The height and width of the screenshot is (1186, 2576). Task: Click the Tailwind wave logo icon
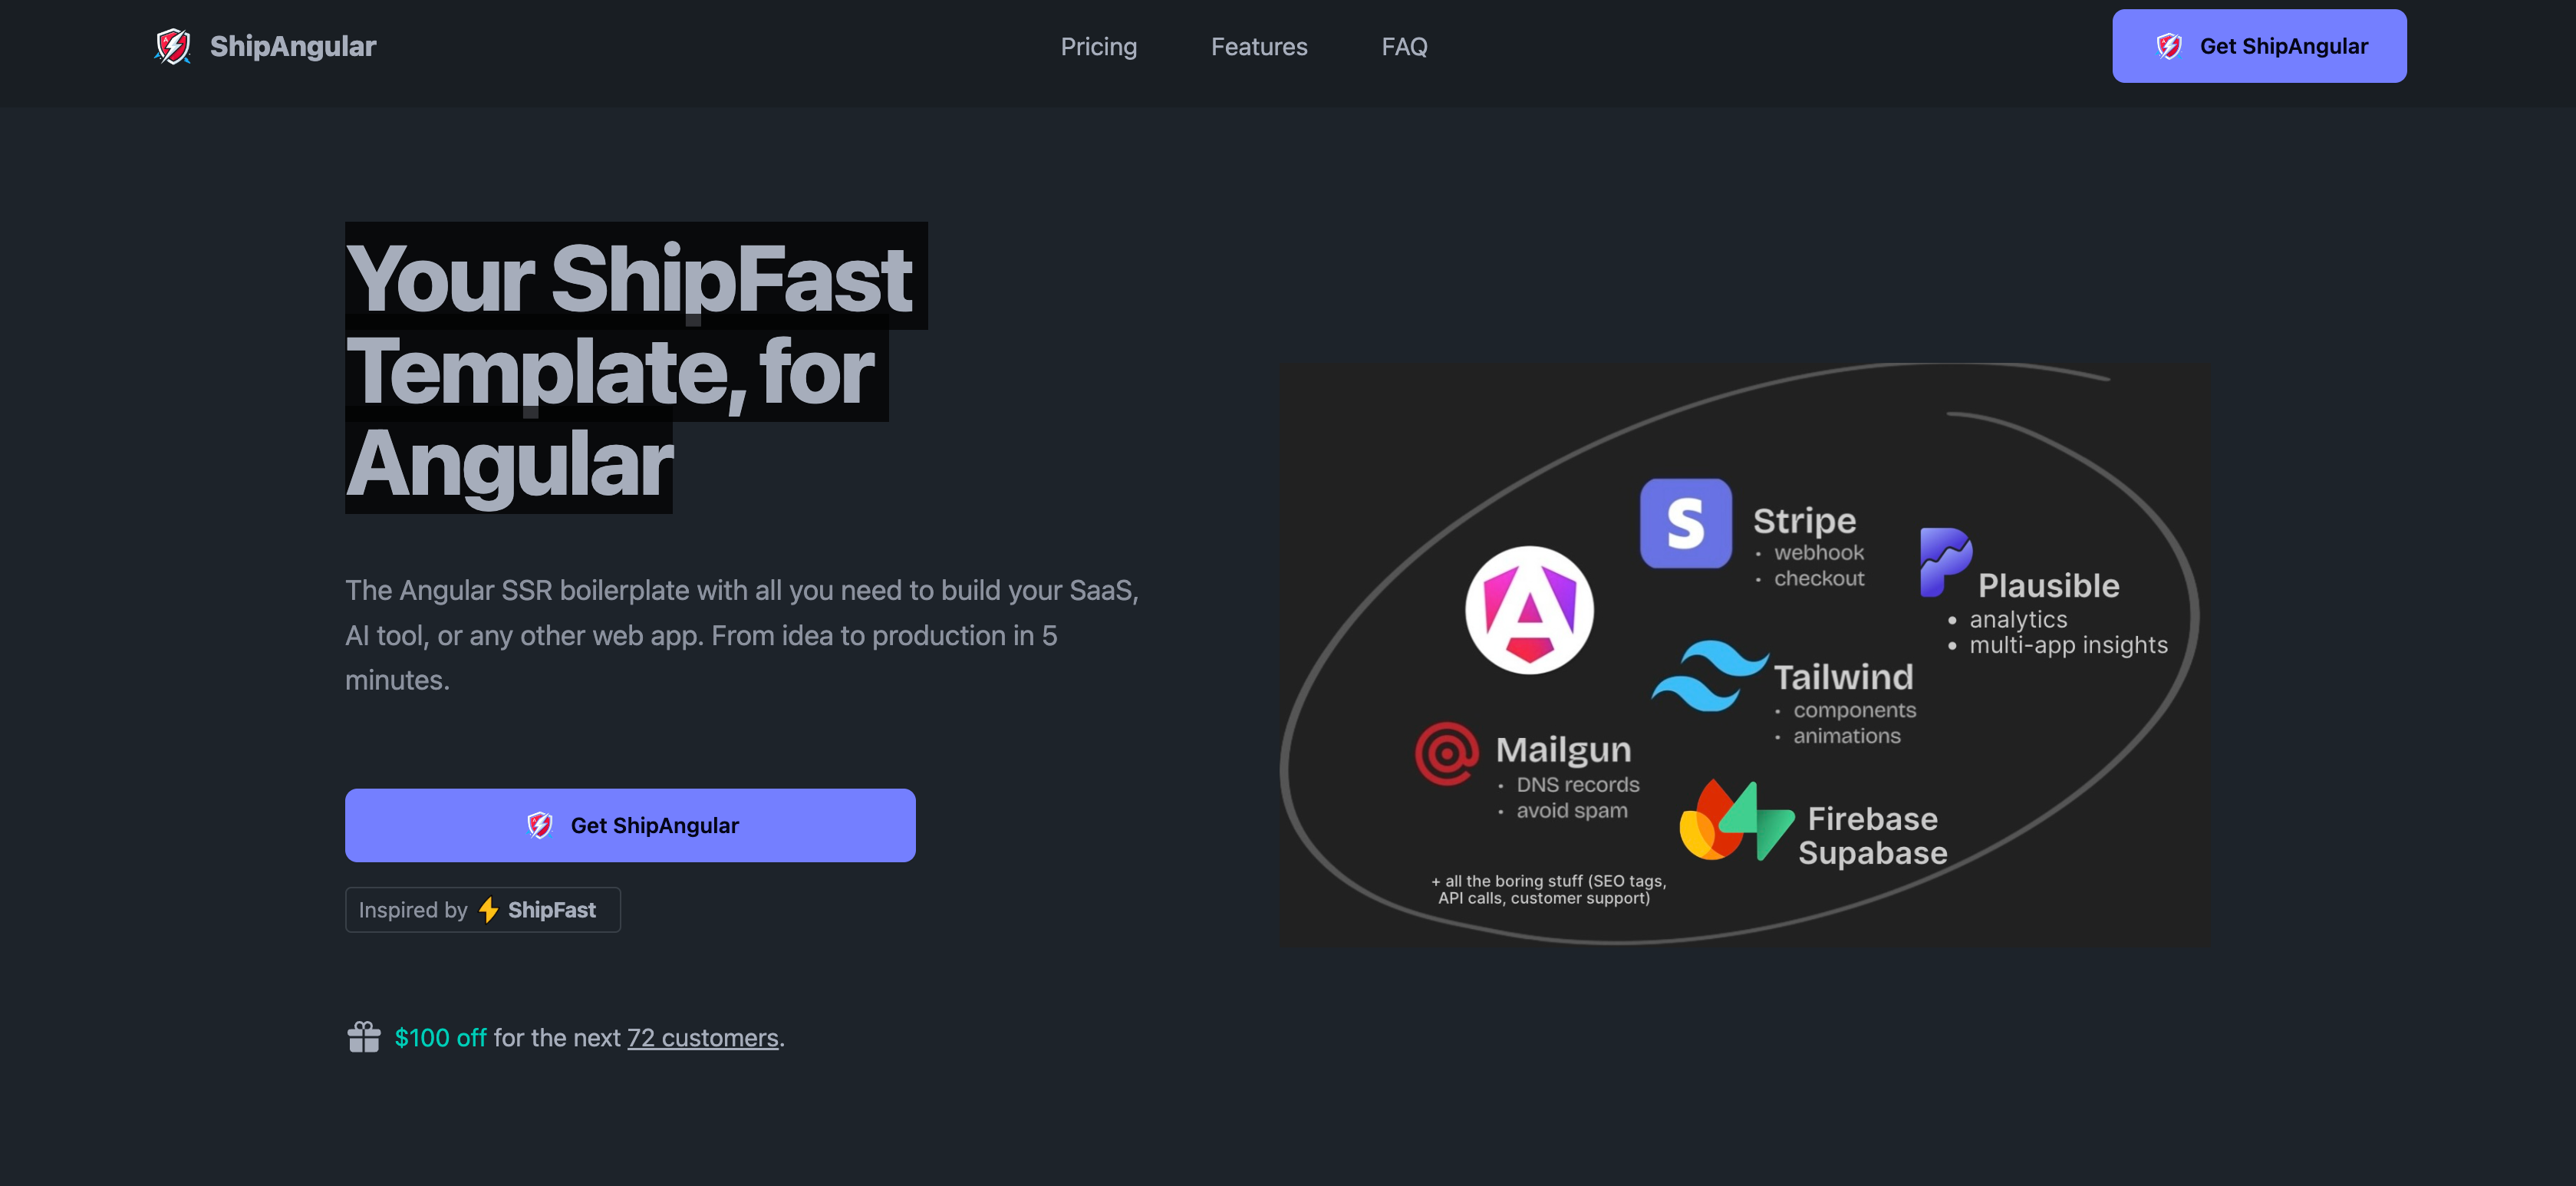1710,676
